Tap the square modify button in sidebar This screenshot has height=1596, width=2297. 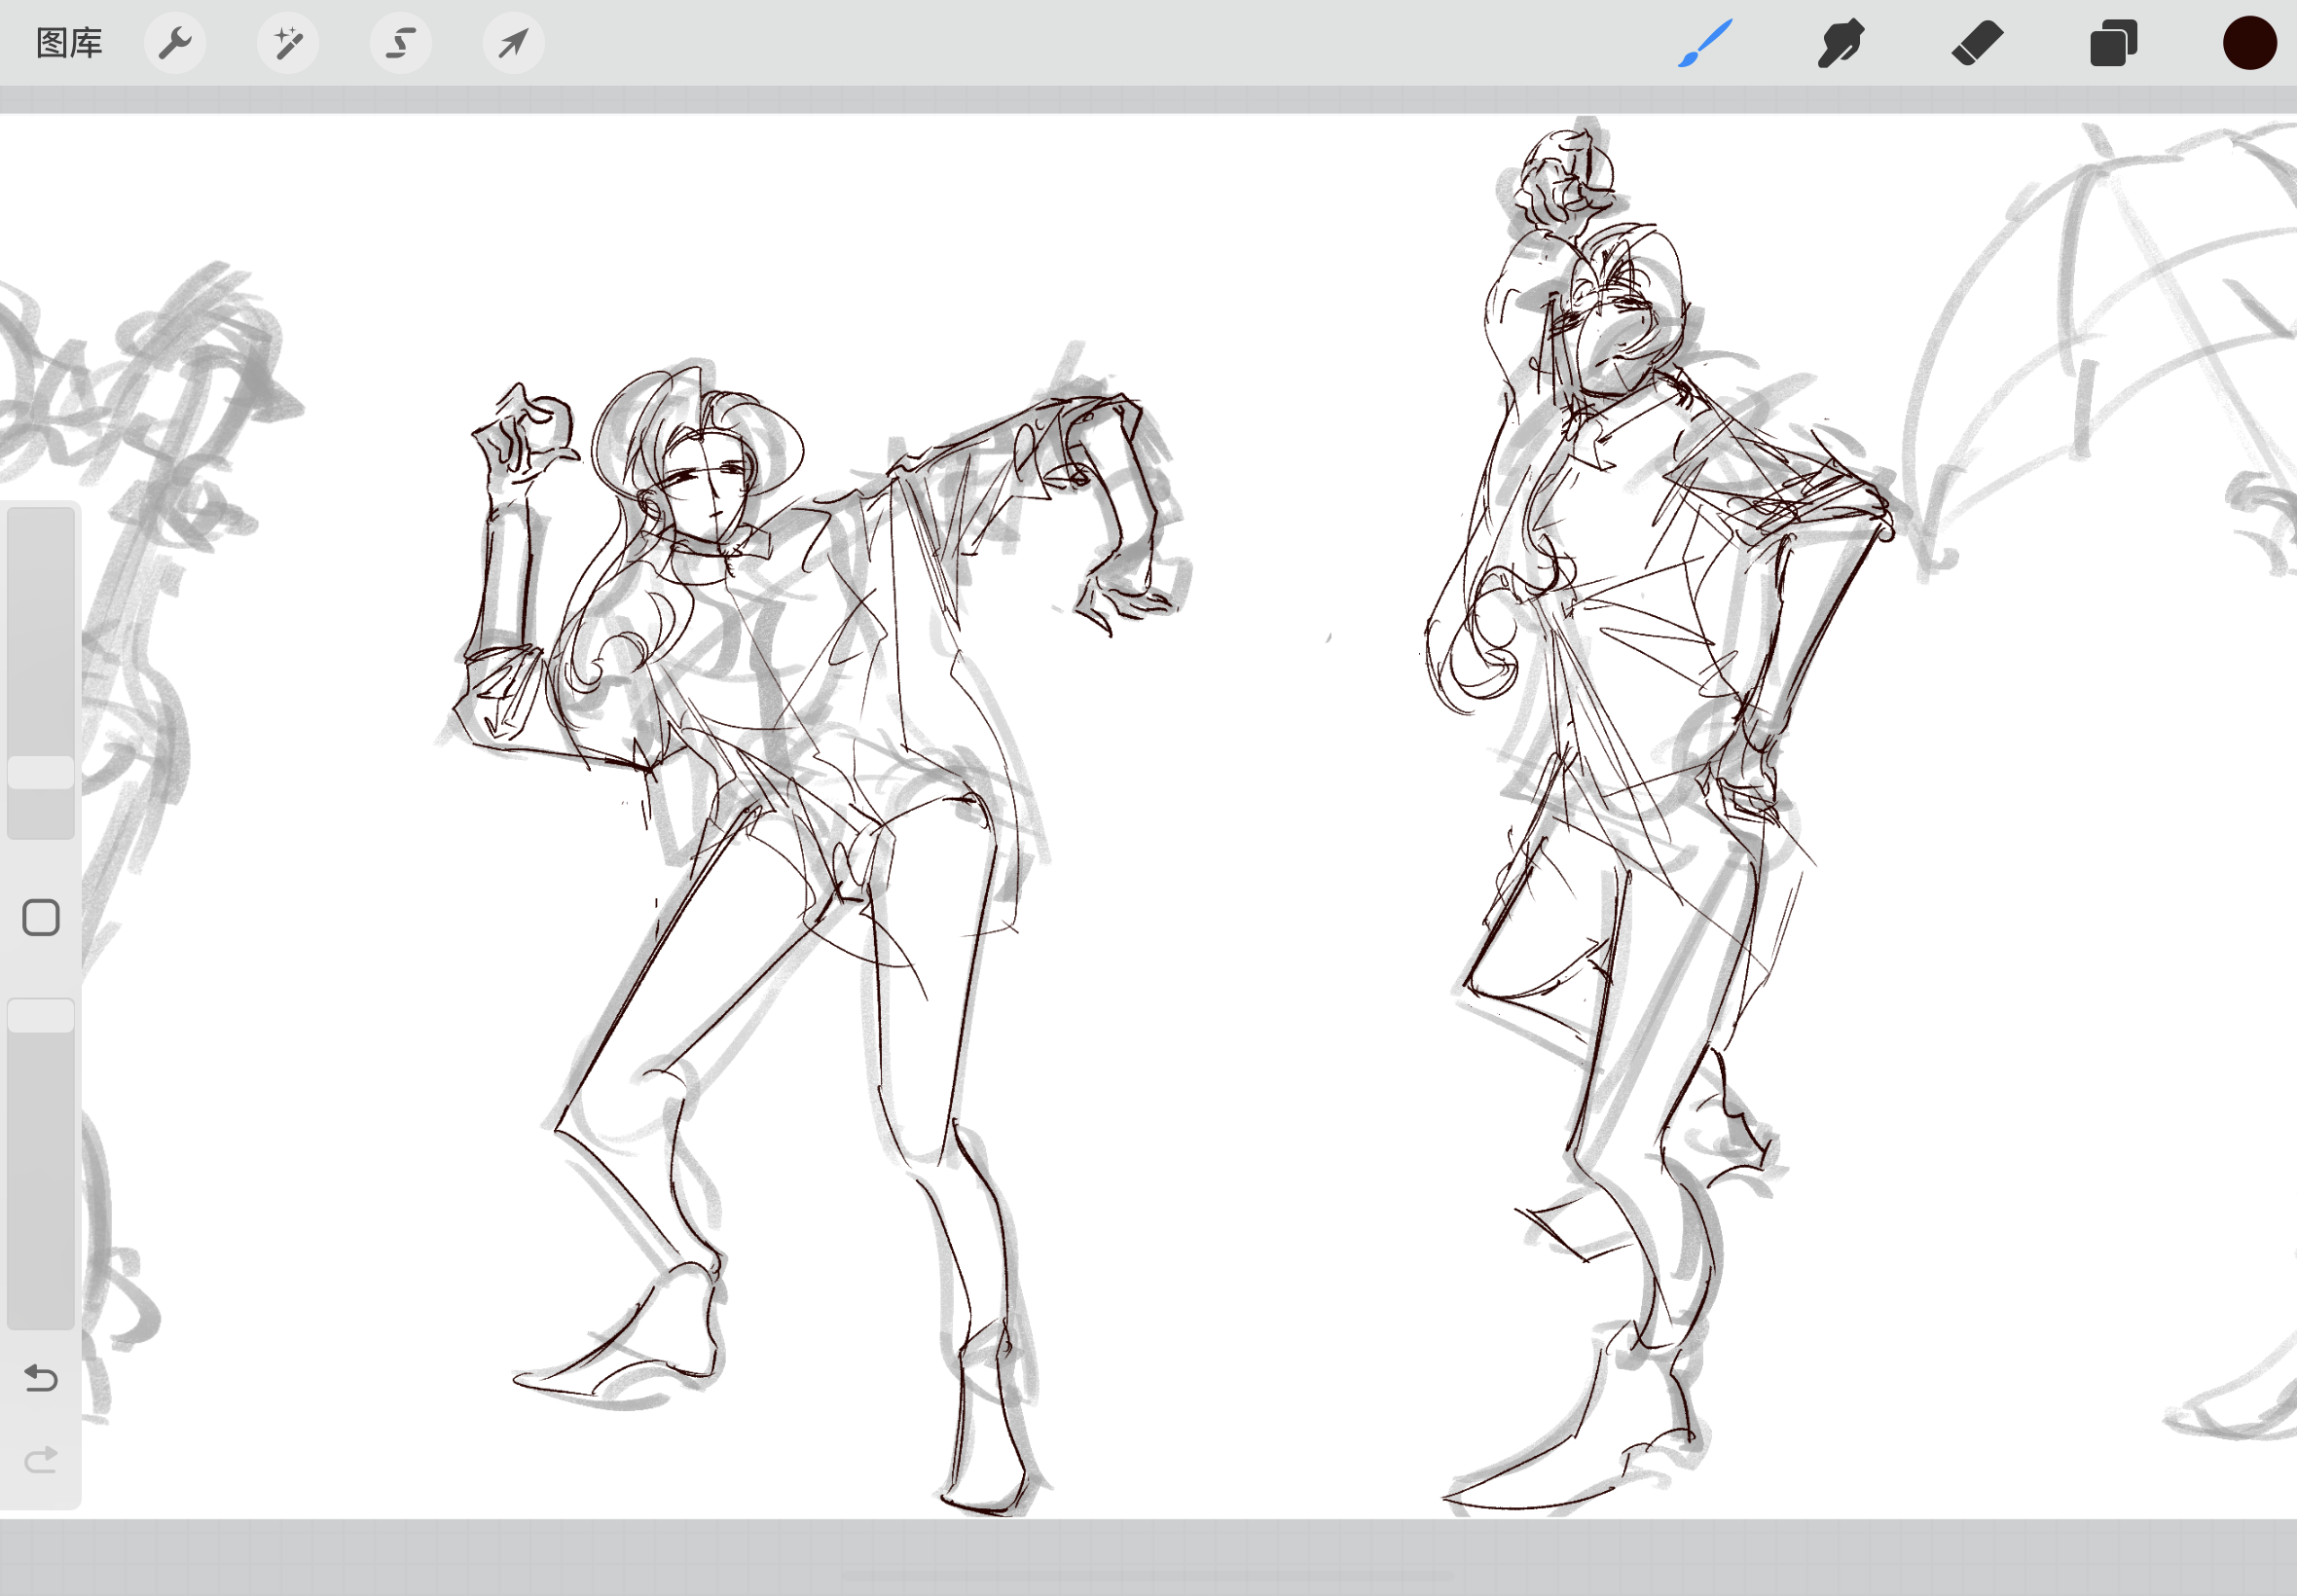coord(41,917)
